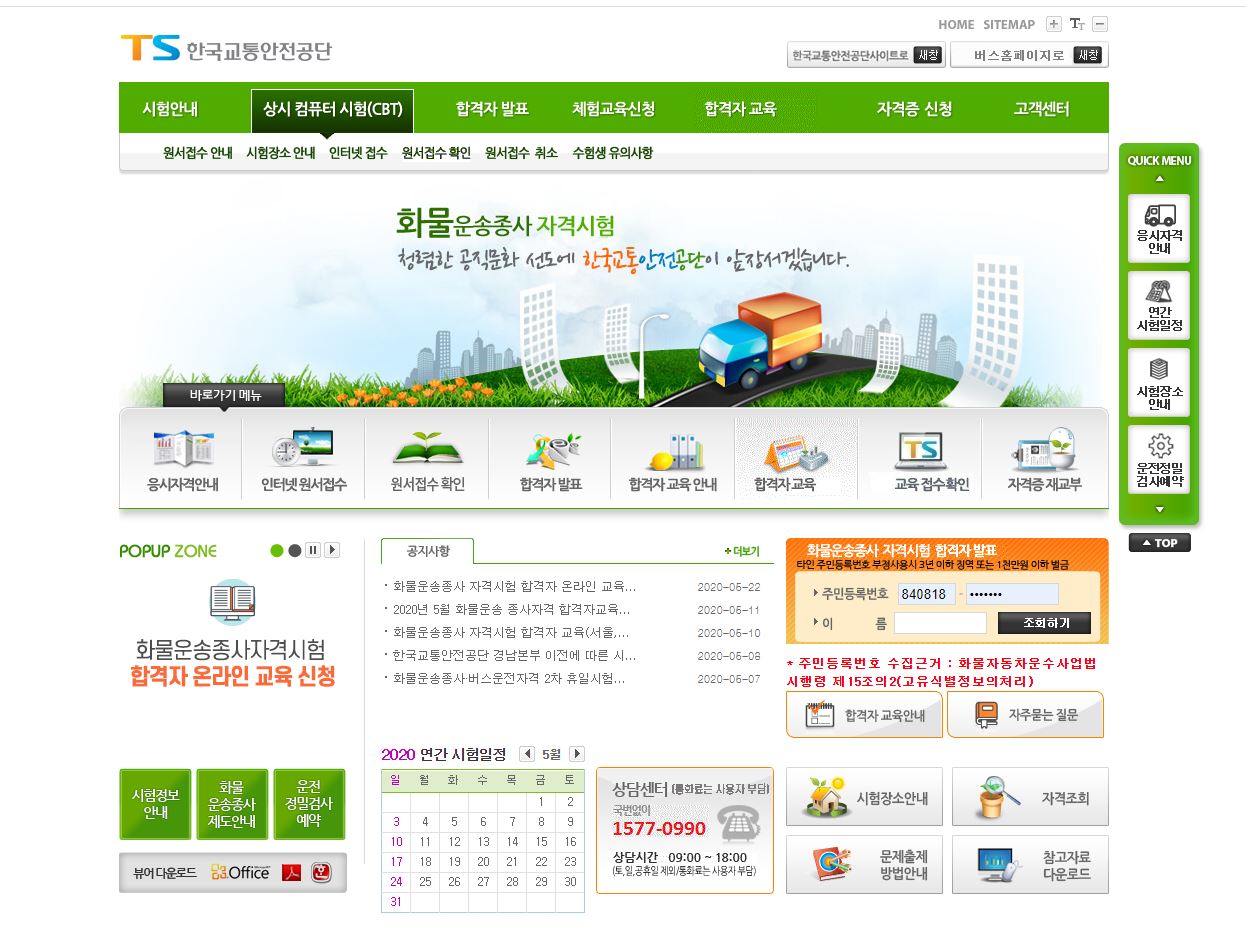Image resolution: width=1246 pixels, height=931 pixels.
Task: Click 합격자 온라인 교육 신청 popup banner
Action: pyautogui.click(x=233, y=633)
